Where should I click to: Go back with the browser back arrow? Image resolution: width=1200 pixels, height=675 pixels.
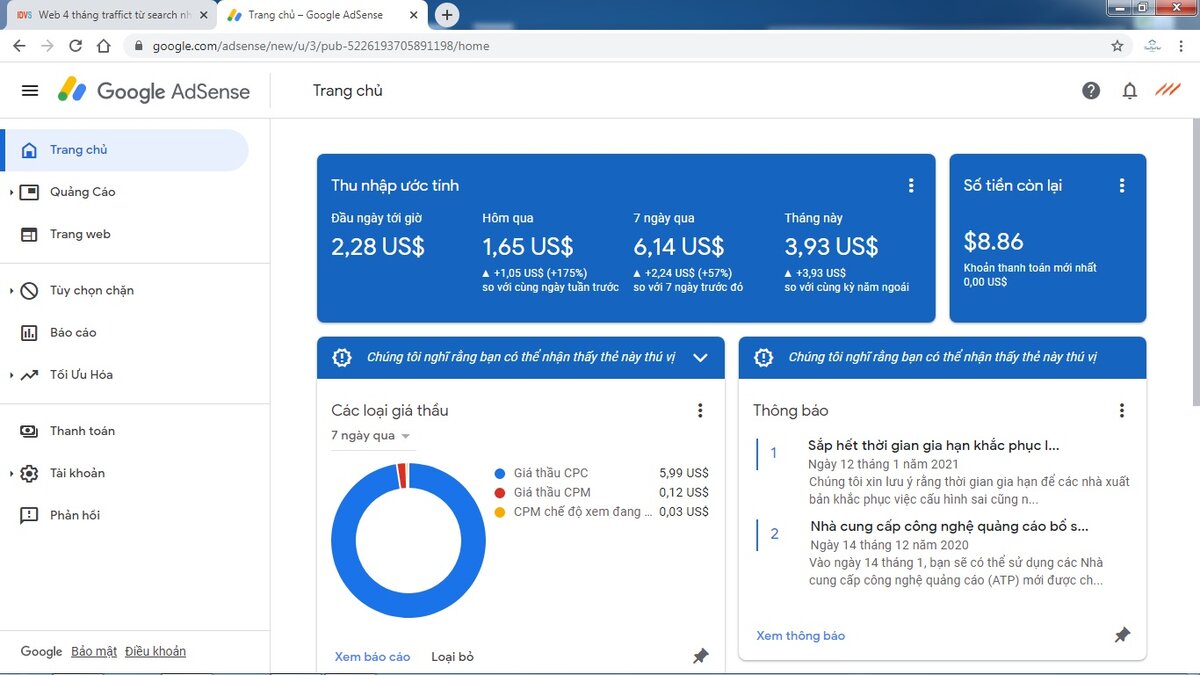click(x=19, y=46)
